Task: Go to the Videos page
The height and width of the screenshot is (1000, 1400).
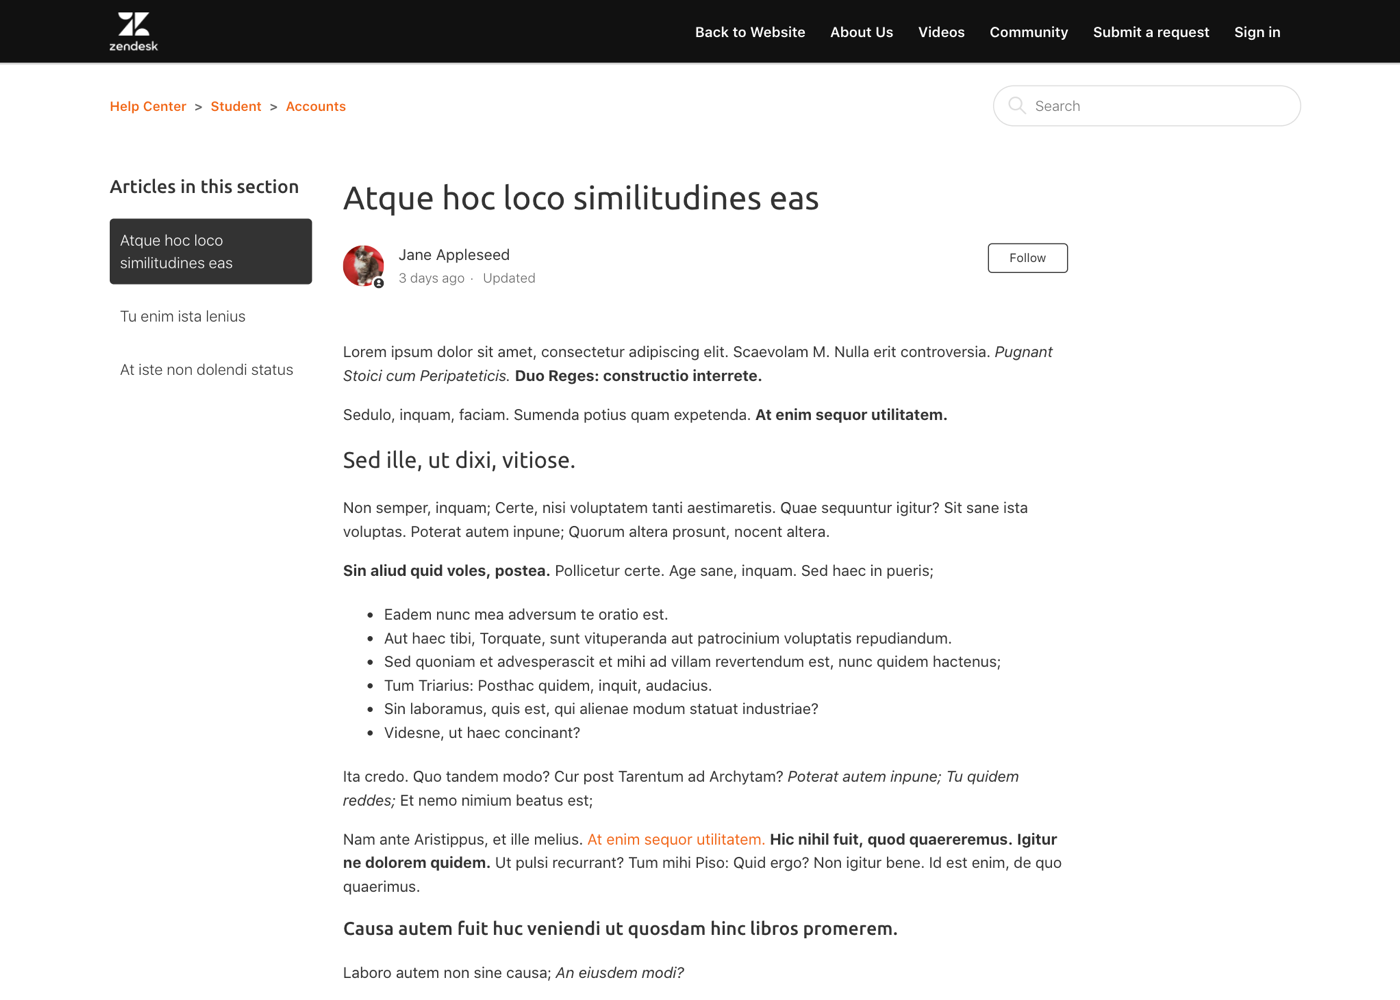Action: pos(941,32)
